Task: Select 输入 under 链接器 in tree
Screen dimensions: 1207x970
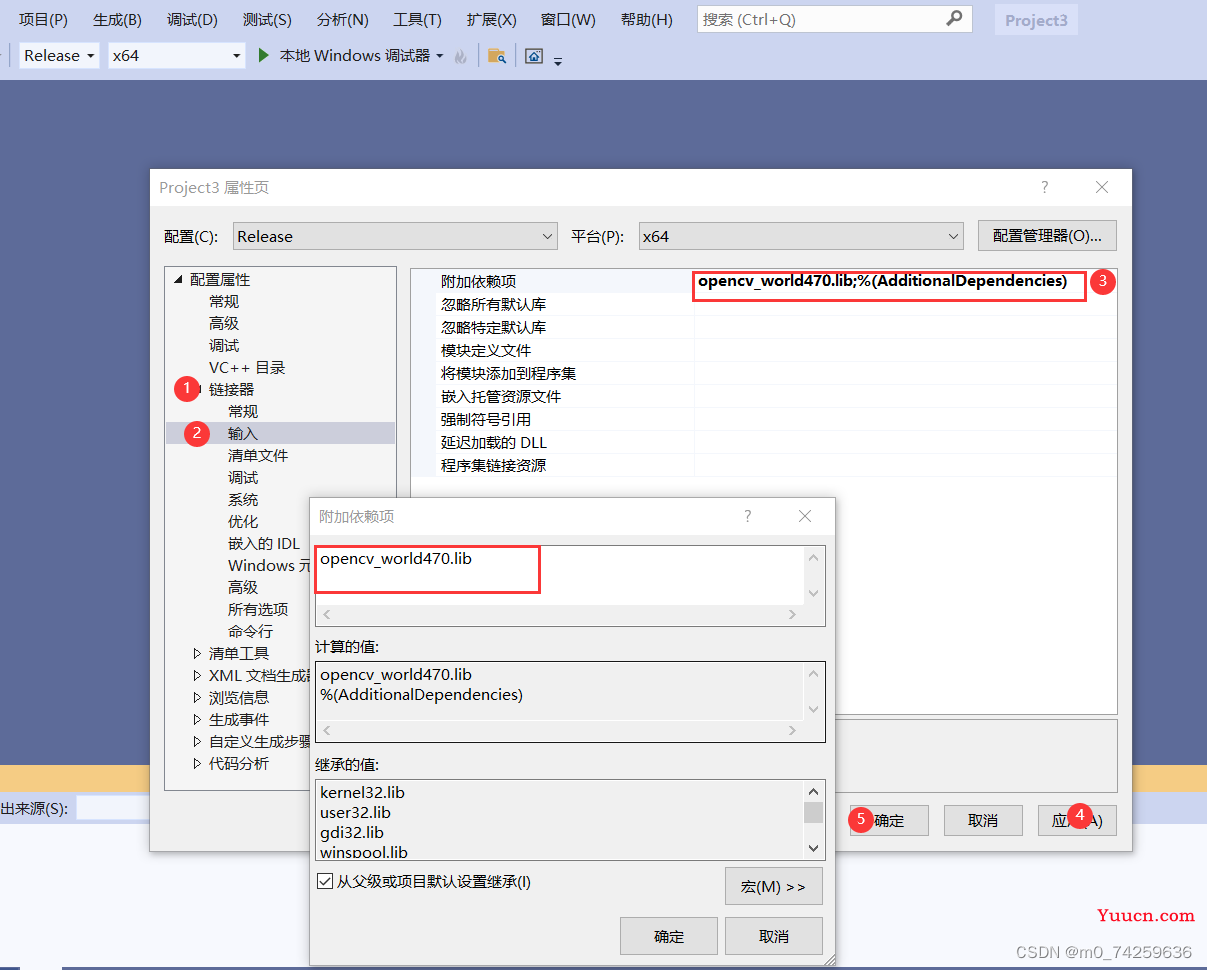Action: click(243, 433)
